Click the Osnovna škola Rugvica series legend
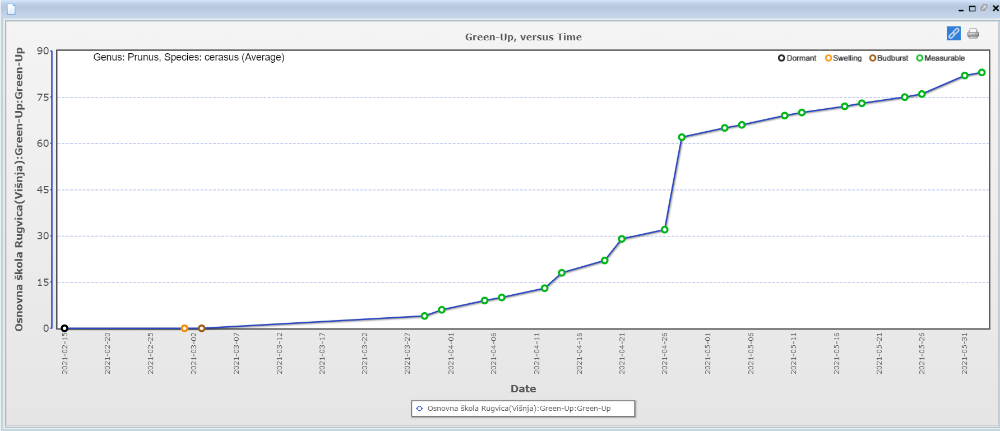 click(x=524, y=408)
